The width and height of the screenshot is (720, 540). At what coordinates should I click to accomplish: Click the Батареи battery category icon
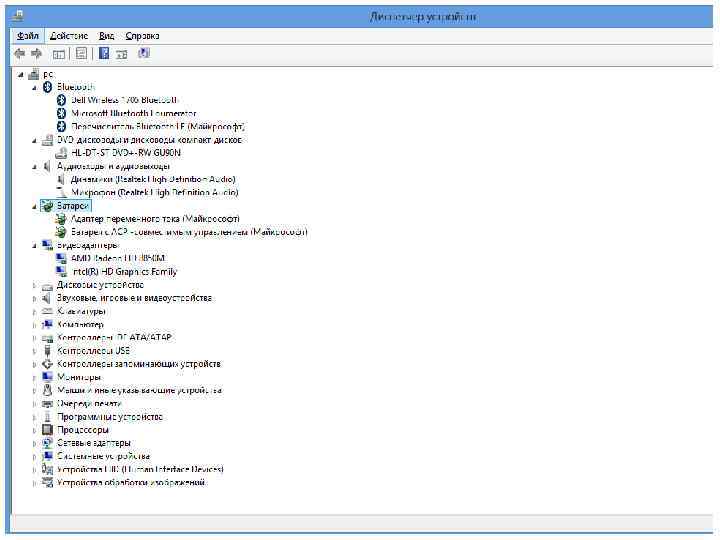[x=47, y=206]
